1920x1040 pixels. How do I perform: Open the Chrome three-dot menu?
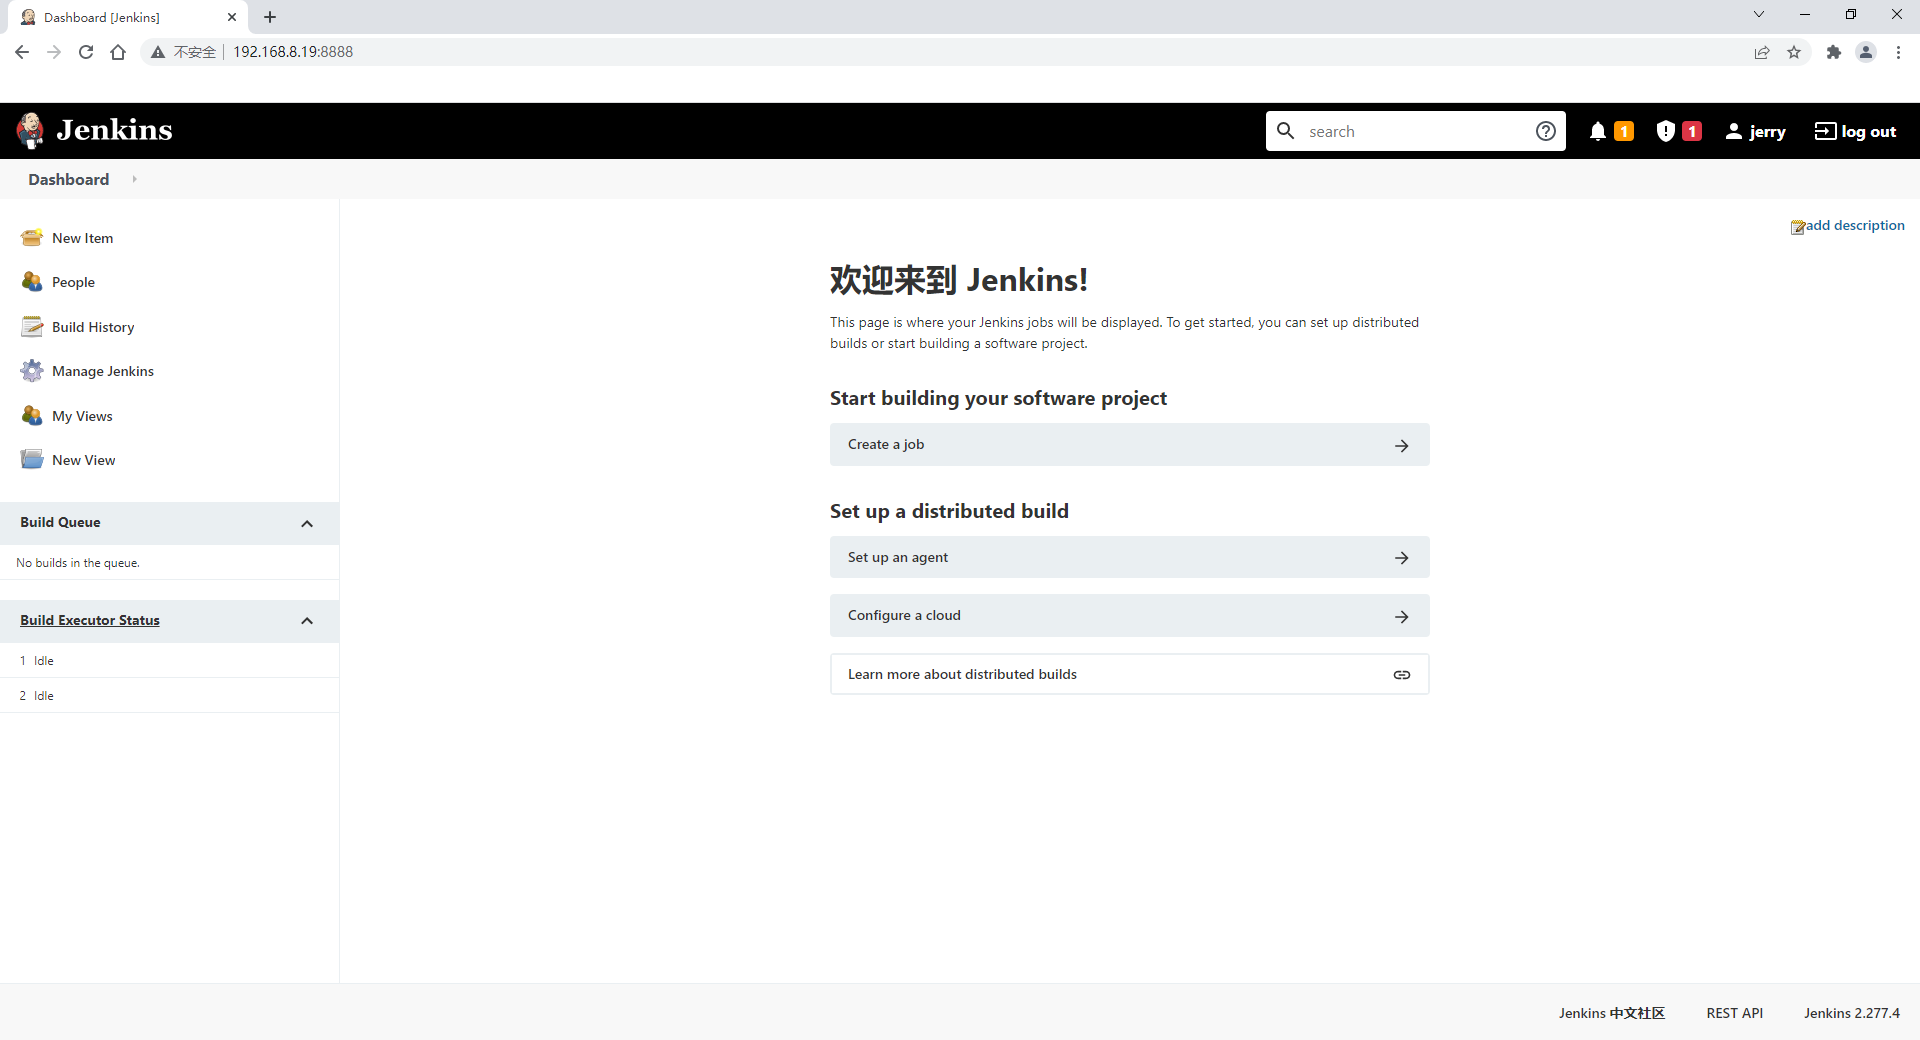point(1898,52)
